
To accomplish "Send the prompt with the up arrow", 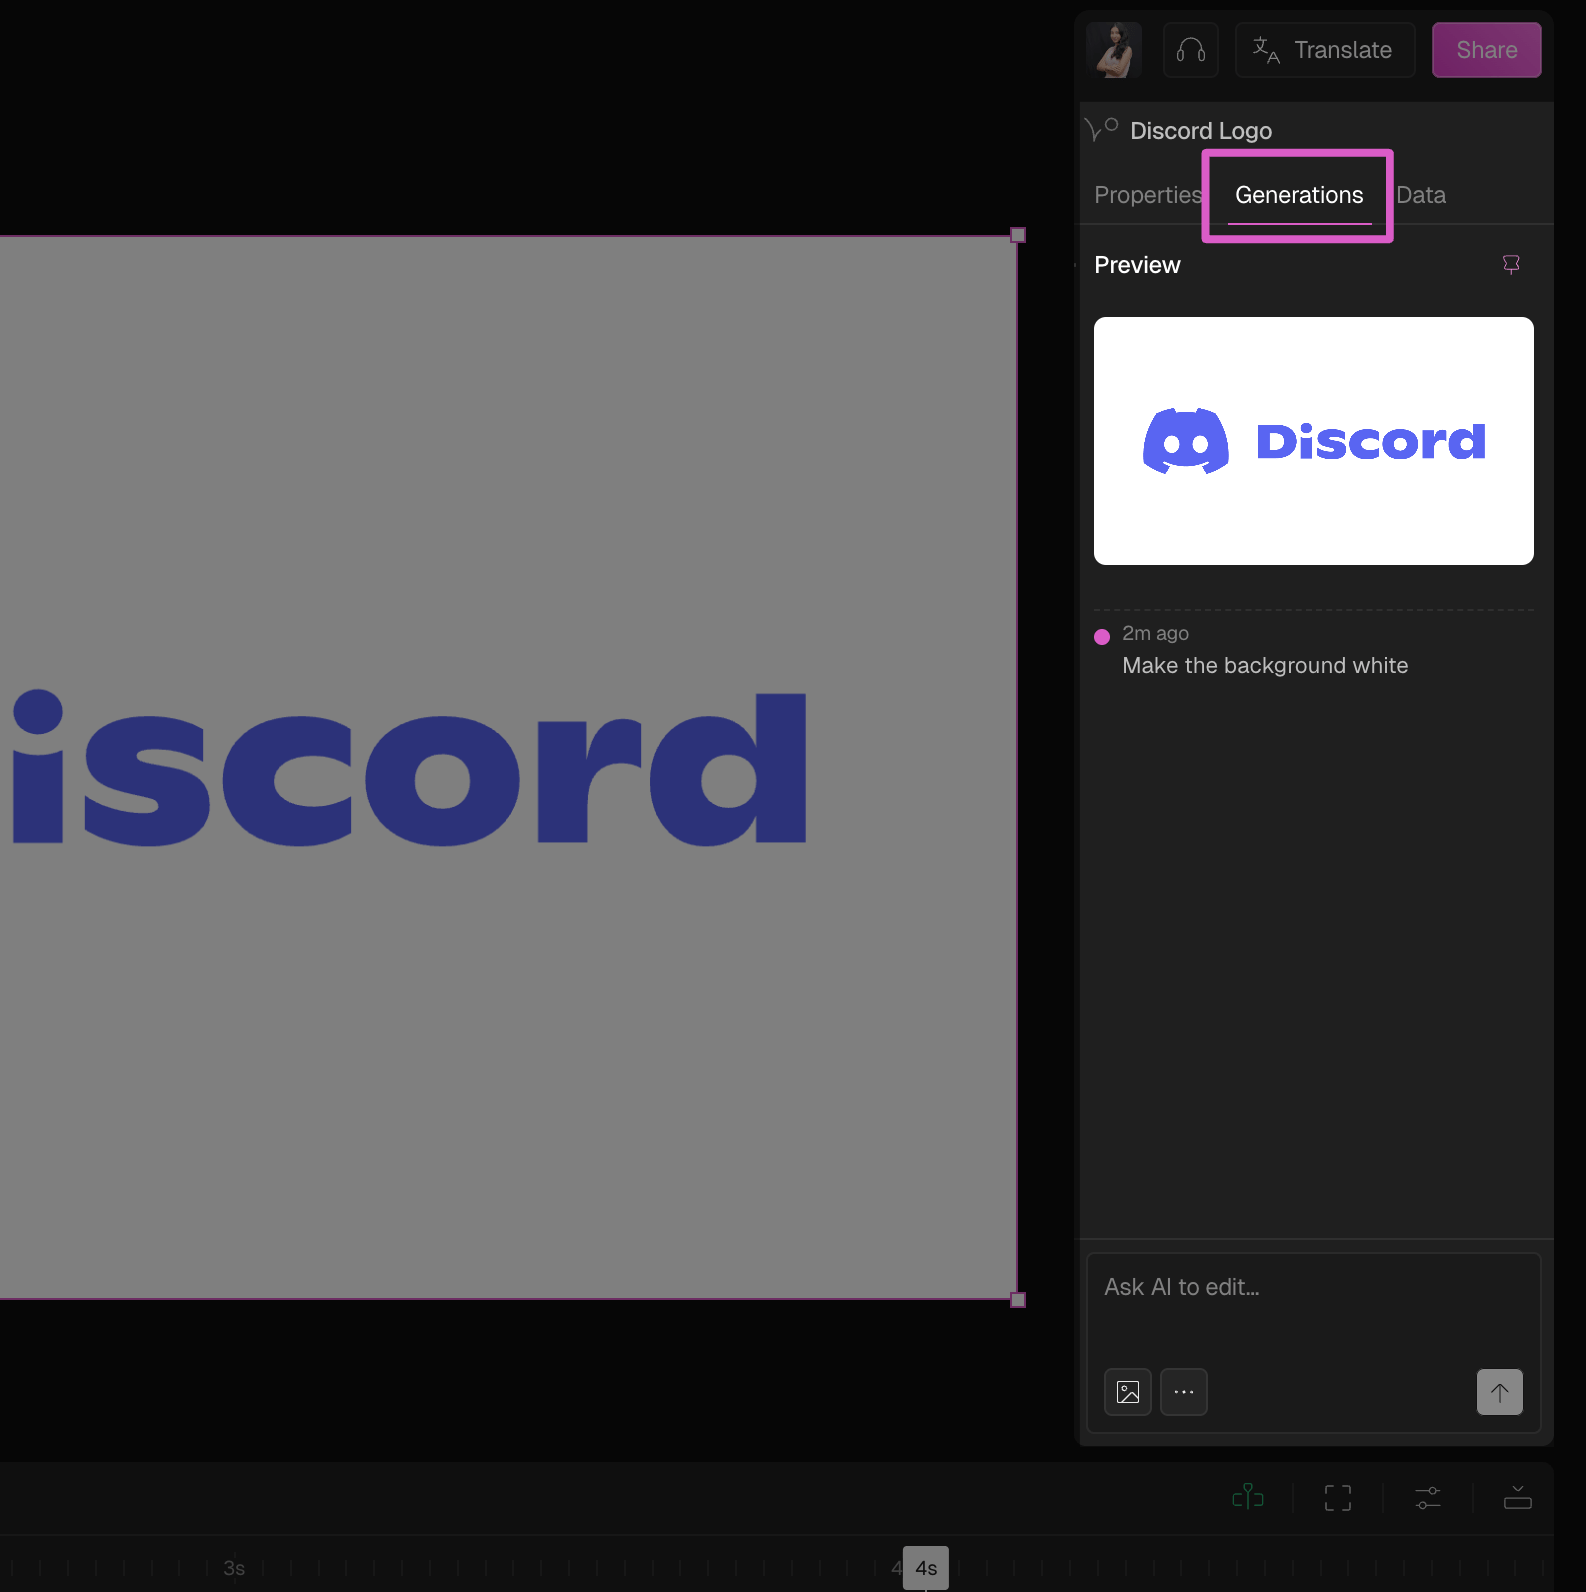I will 1500,1392.
